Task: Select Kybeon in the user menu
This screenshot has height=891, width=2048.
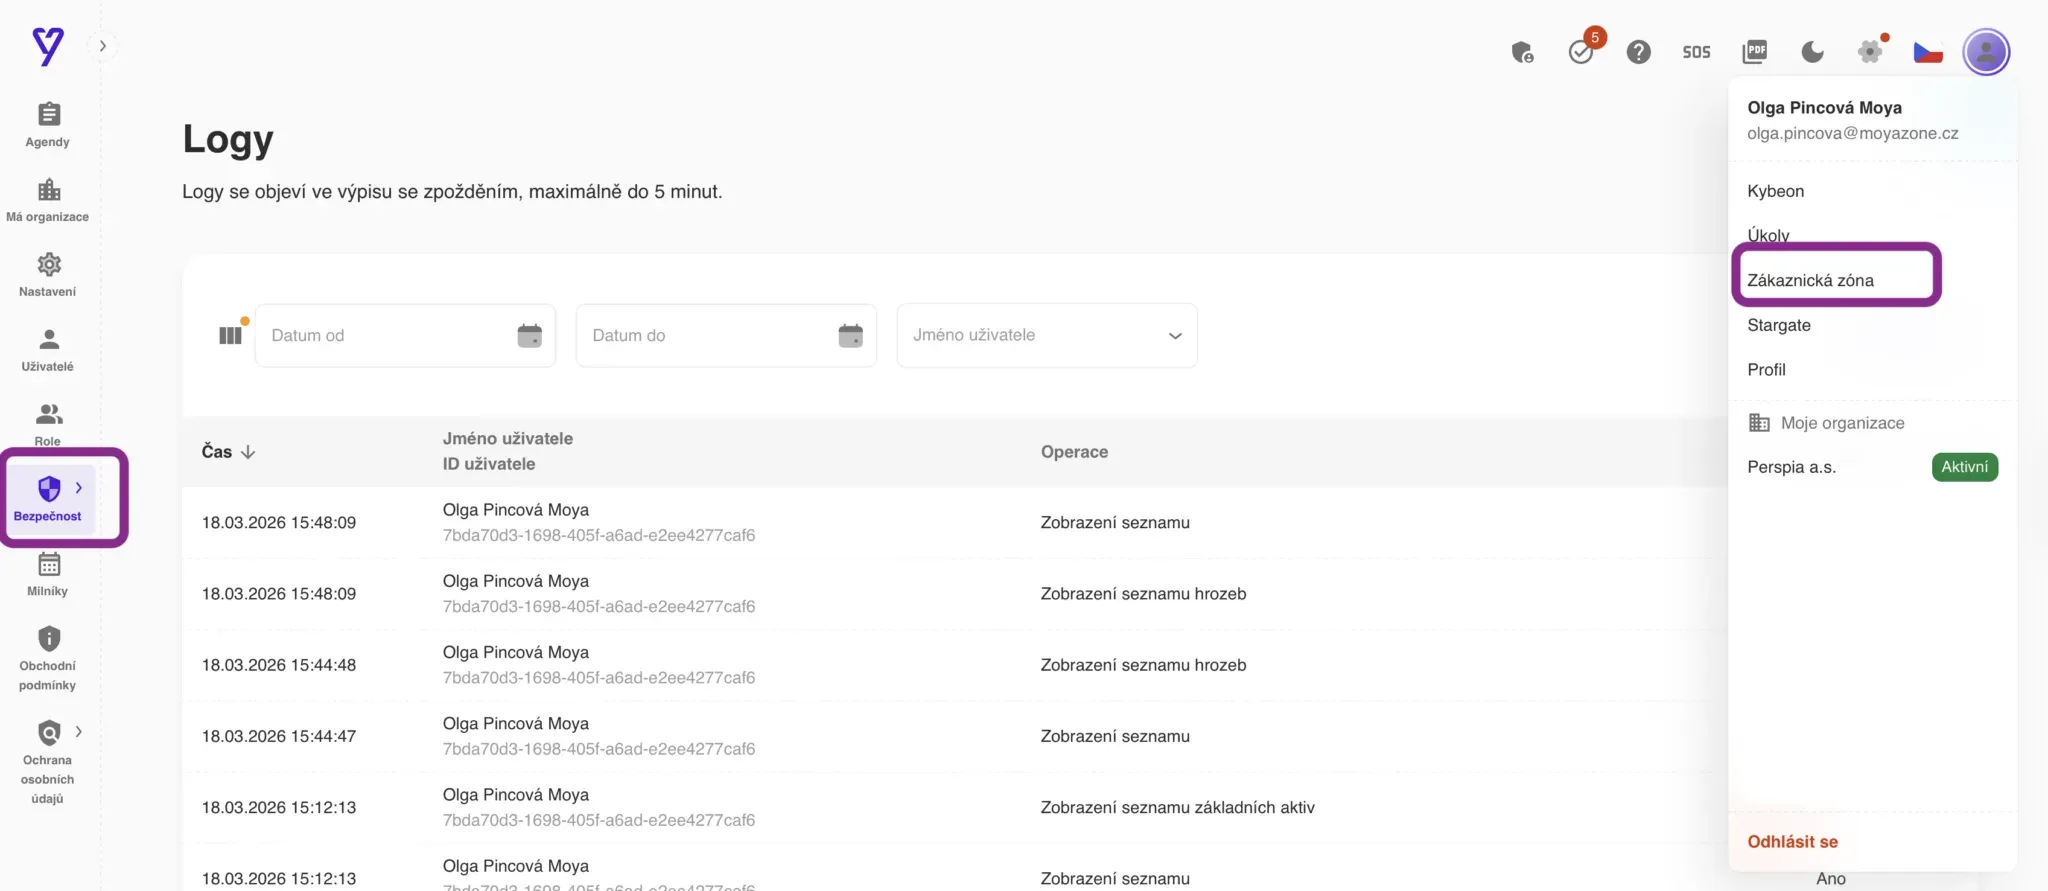Action: pyautogui.click(x=1776, y=191)
